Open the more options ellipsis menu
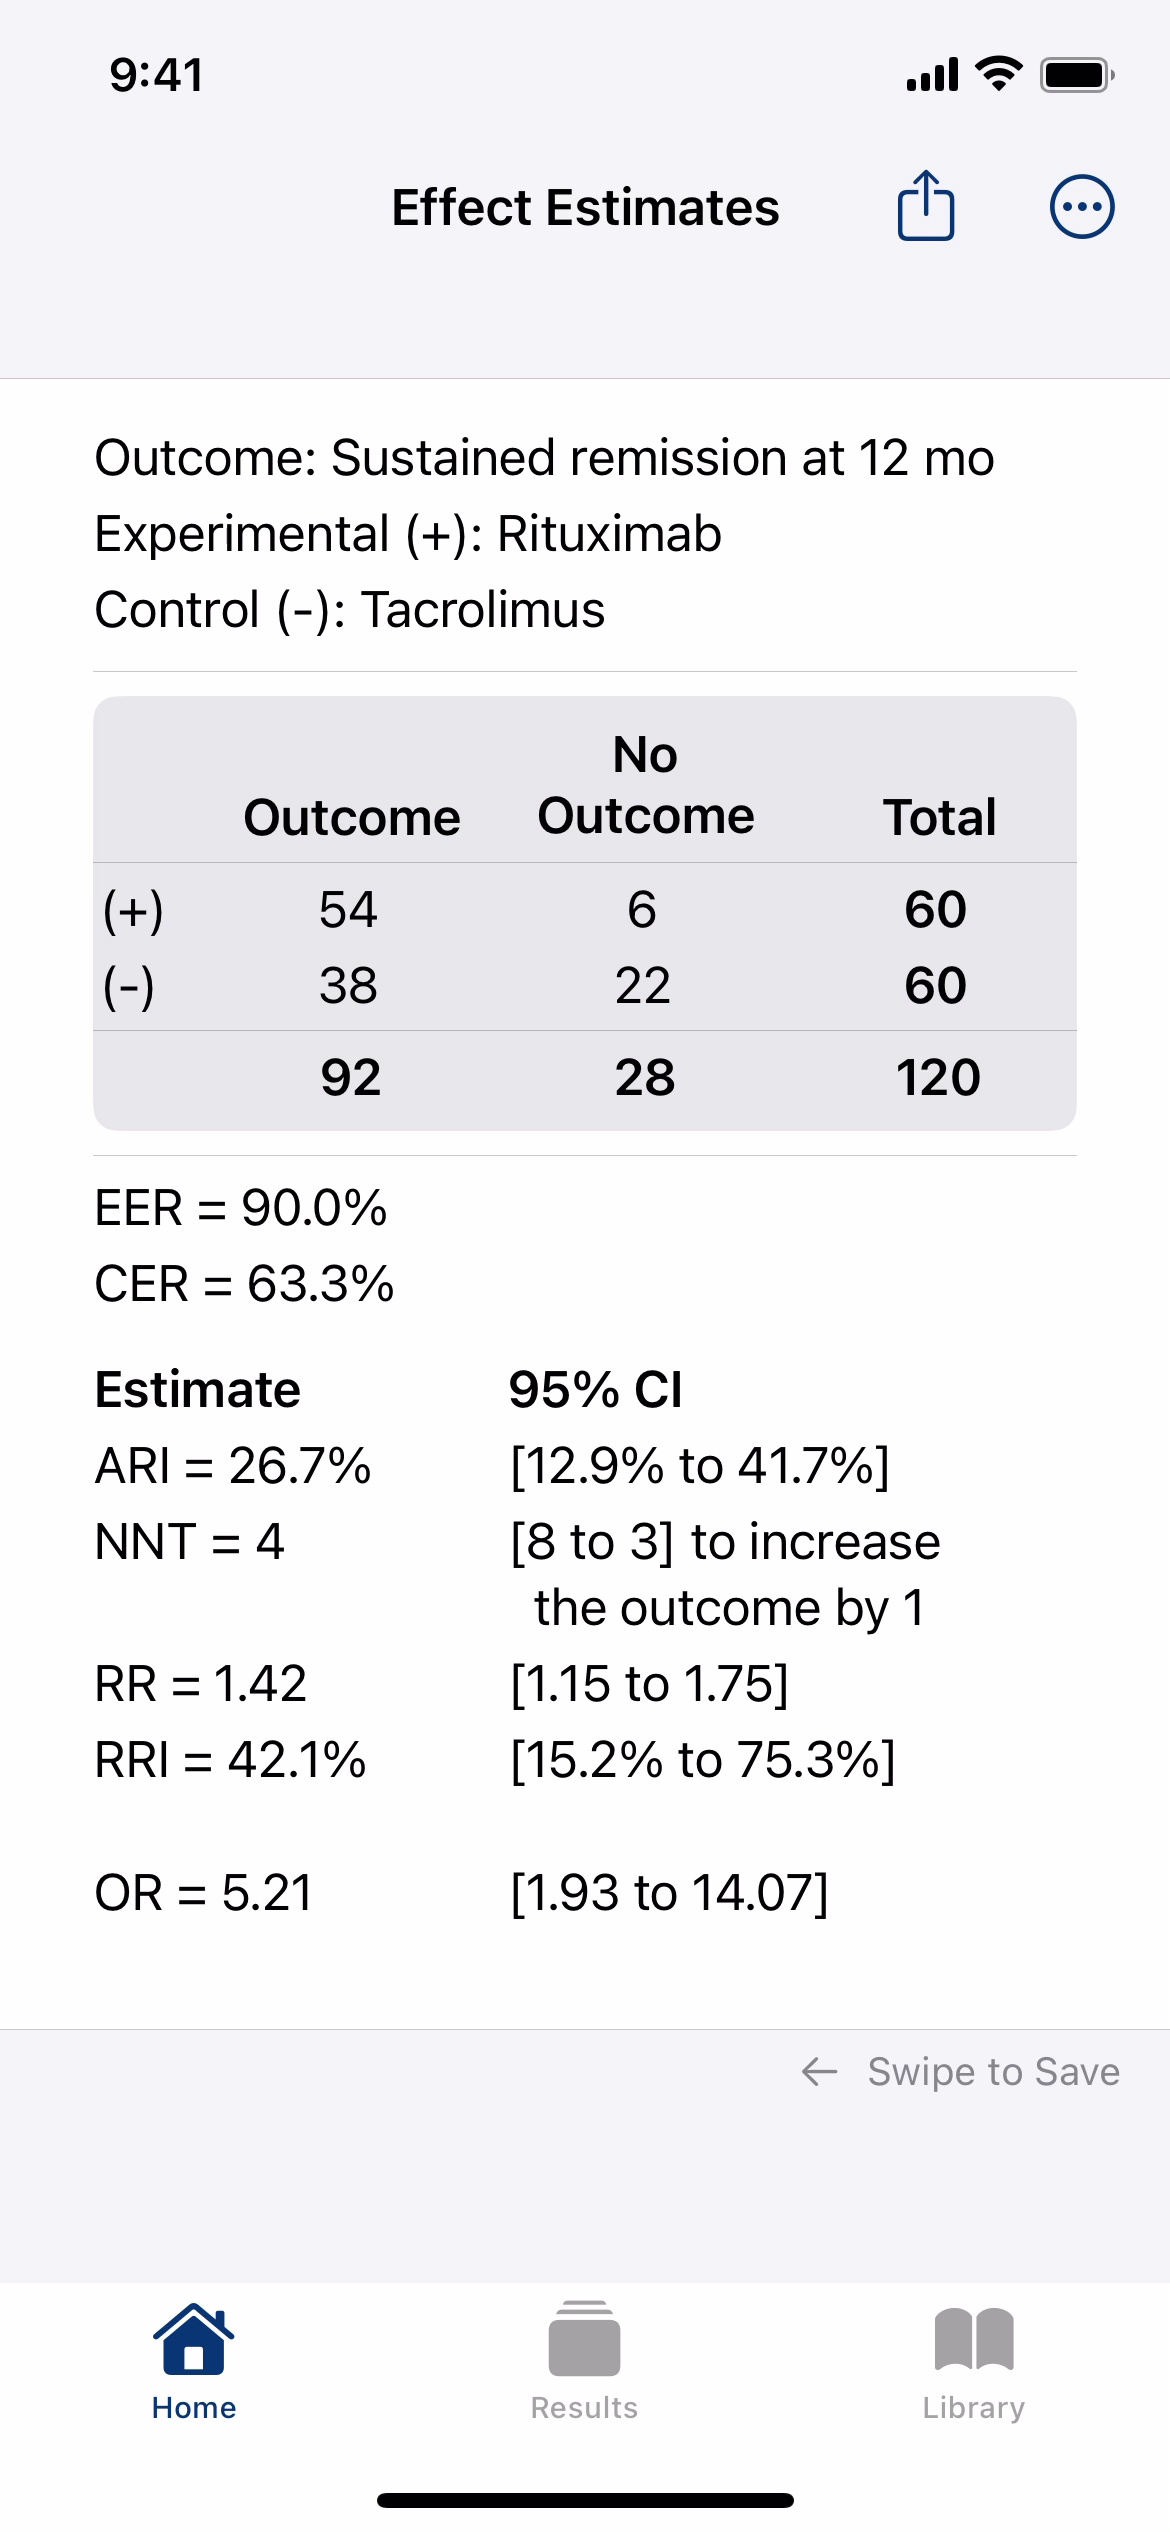 tap(1082, 207)
